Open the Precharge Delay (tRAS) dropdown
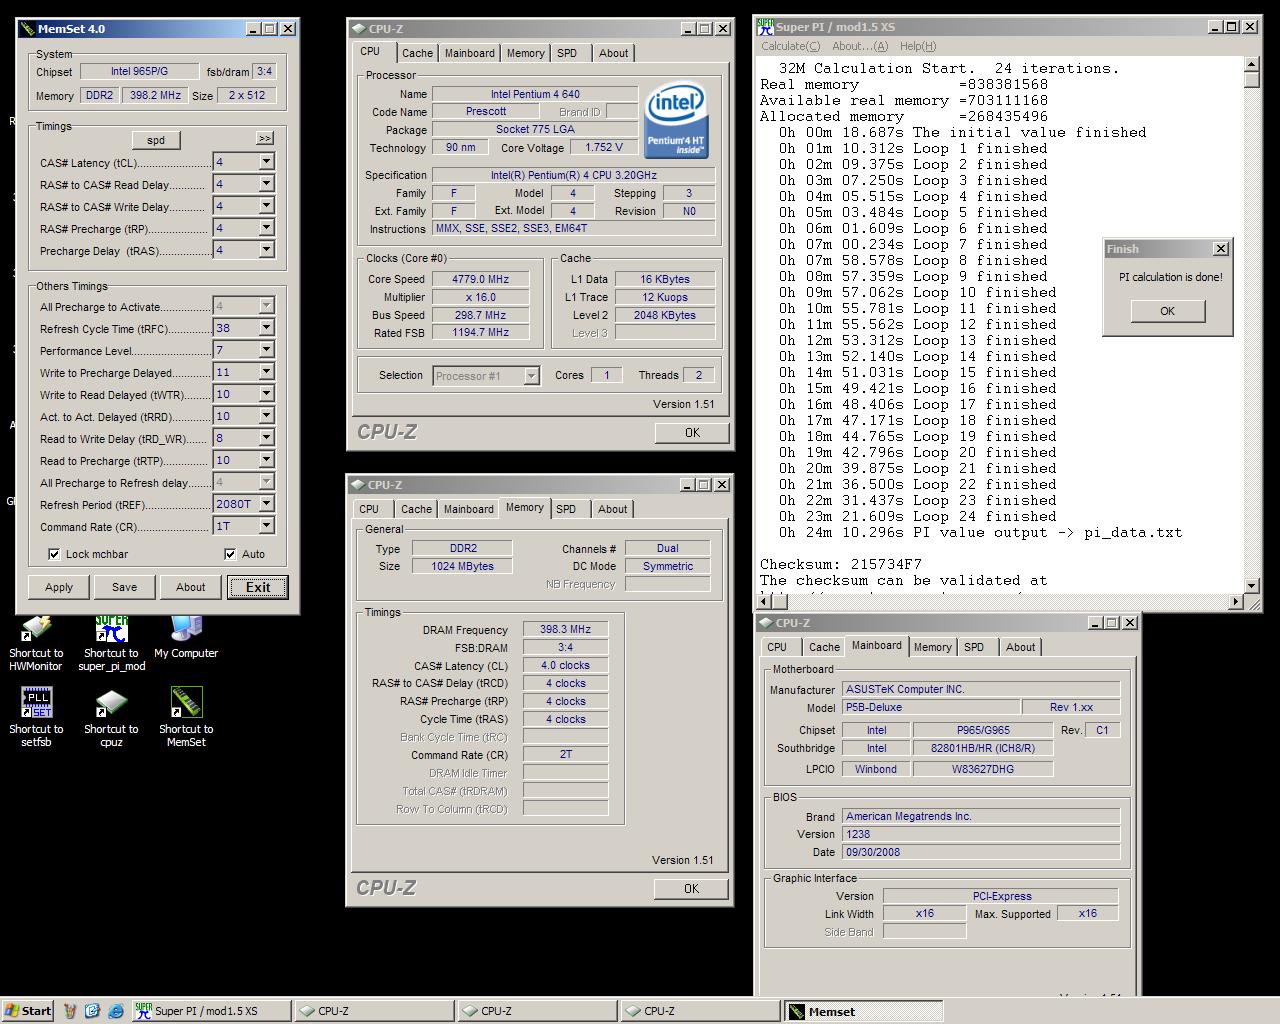1280x1024 pixels. 266,250
